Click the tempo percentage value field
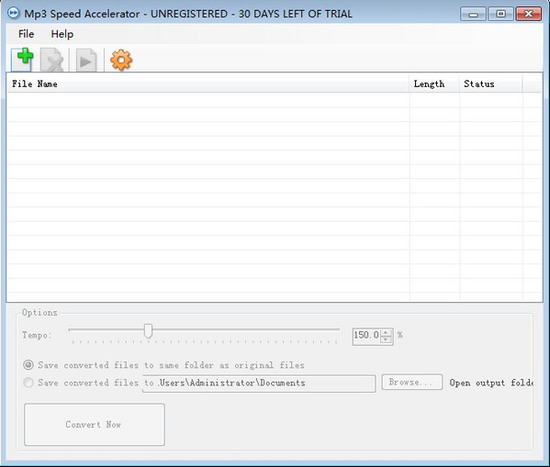550x467 pixels. click(367, 336)
